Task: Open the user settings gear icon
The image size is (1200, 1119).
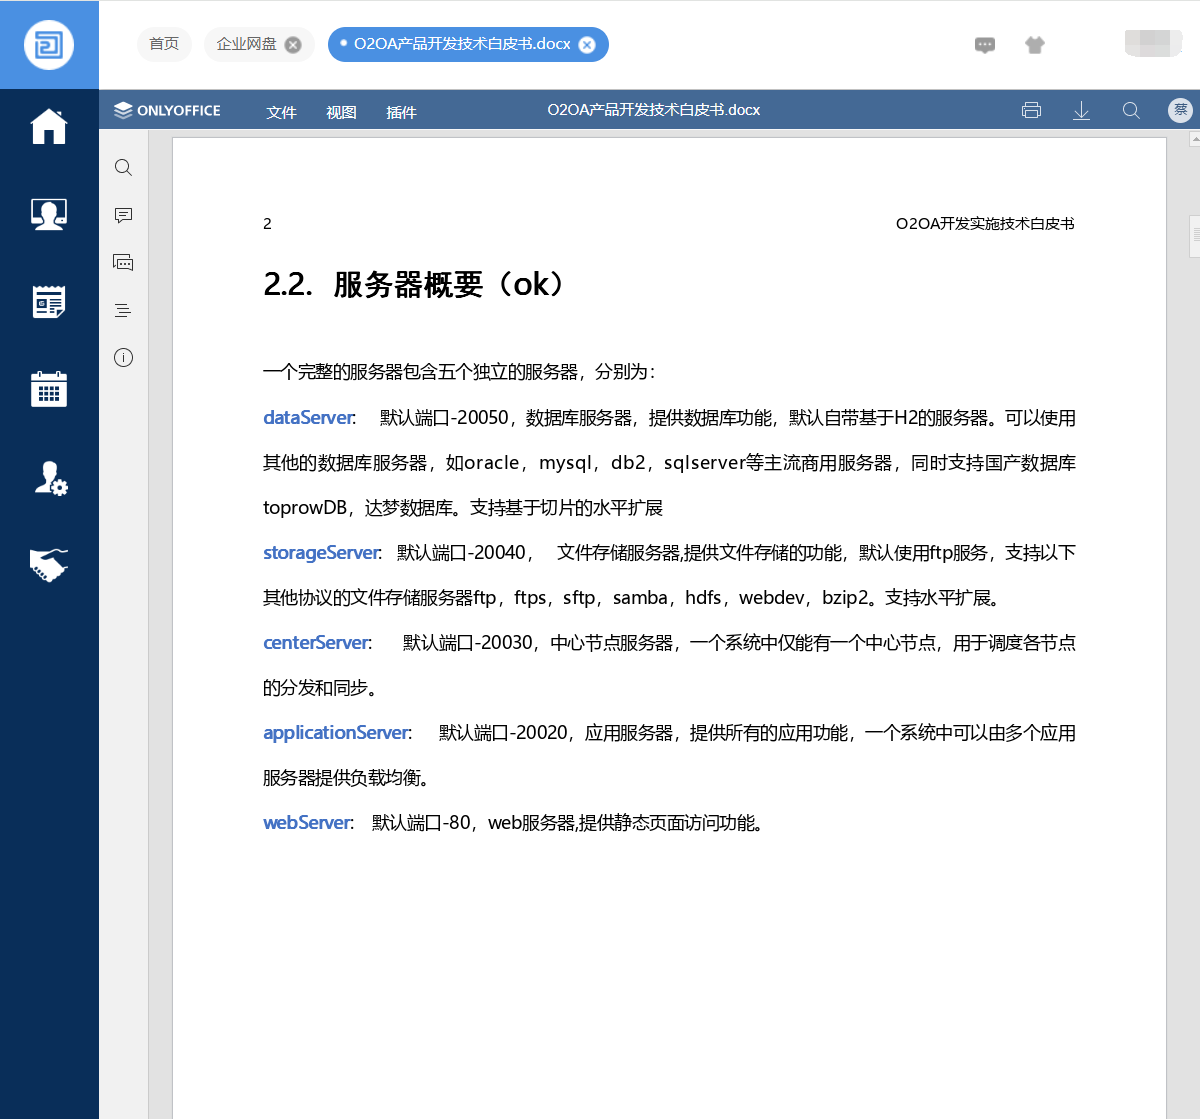Action: (50, 478)
